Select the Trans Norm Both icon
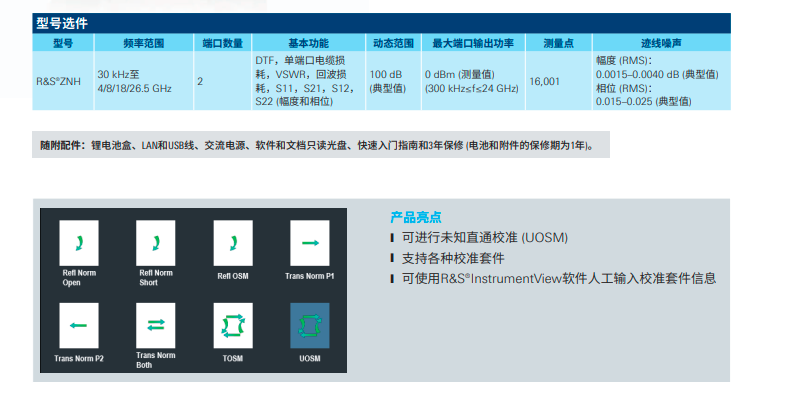The width and height of the screenshot is (795, 416). click(155, 325)
